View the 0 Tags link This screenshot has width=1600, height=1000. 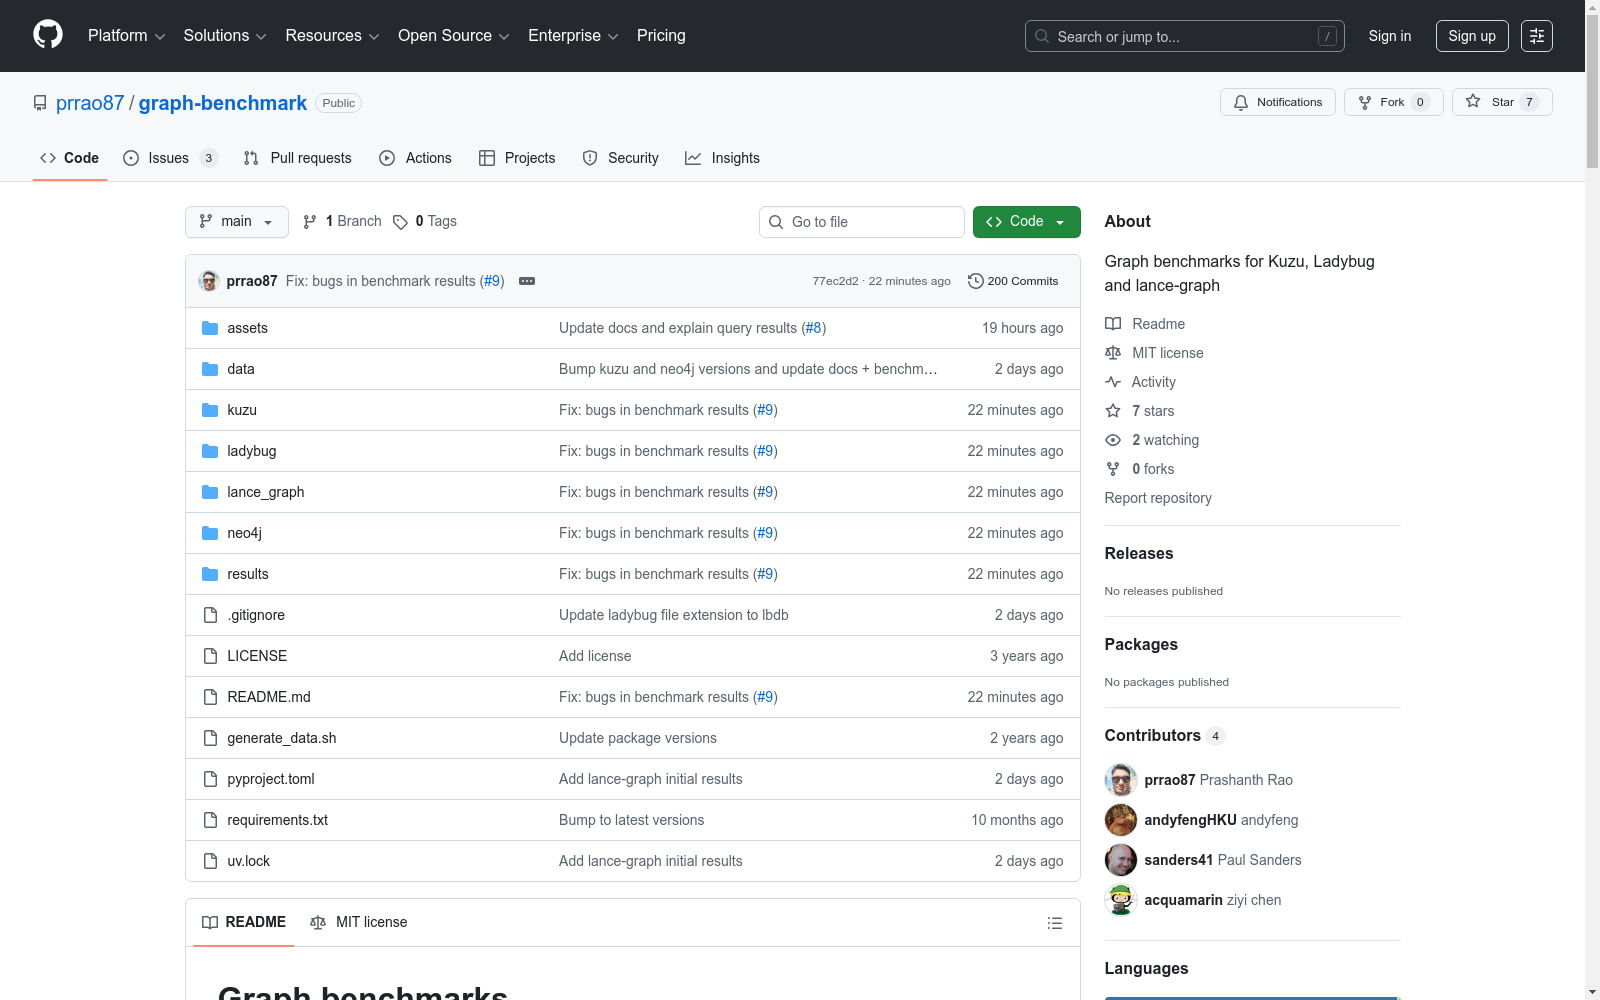pyautogui.click(x=425, y=221)
